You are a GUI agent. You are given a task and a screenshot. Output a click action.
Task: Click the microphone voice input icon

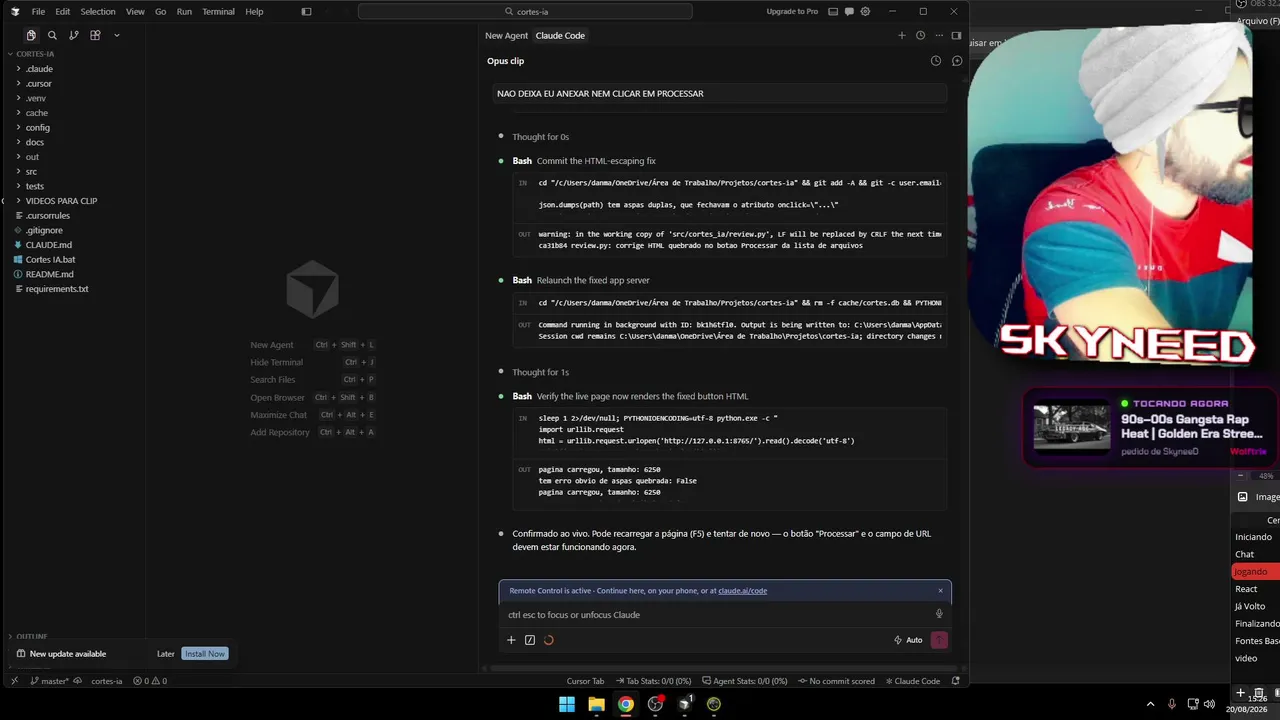coord(939,614)
